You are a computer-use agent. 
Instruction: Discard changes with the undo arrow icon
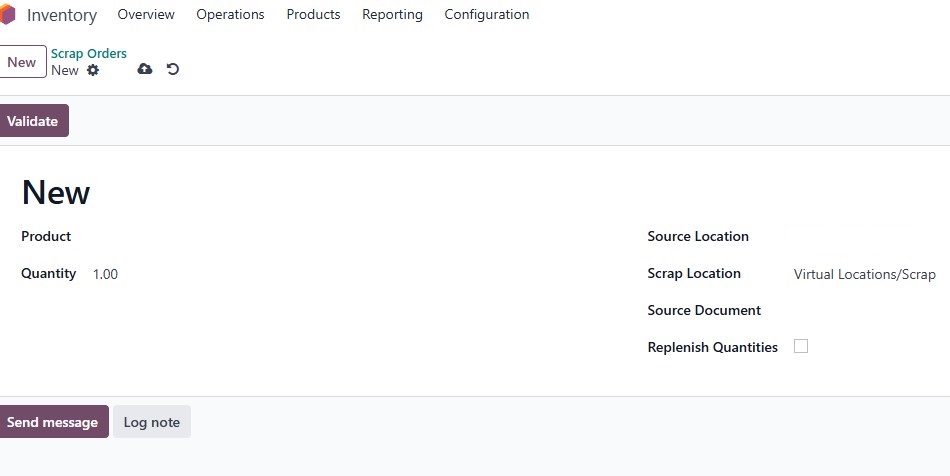(x=173, y=69)
